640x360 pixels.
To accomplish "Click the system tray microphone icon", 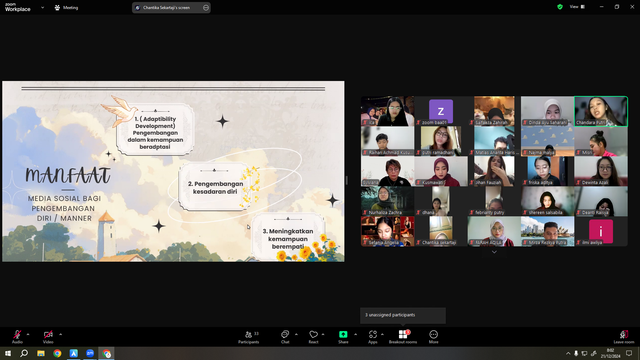I will pyautogui.click(x=576, y=353).
